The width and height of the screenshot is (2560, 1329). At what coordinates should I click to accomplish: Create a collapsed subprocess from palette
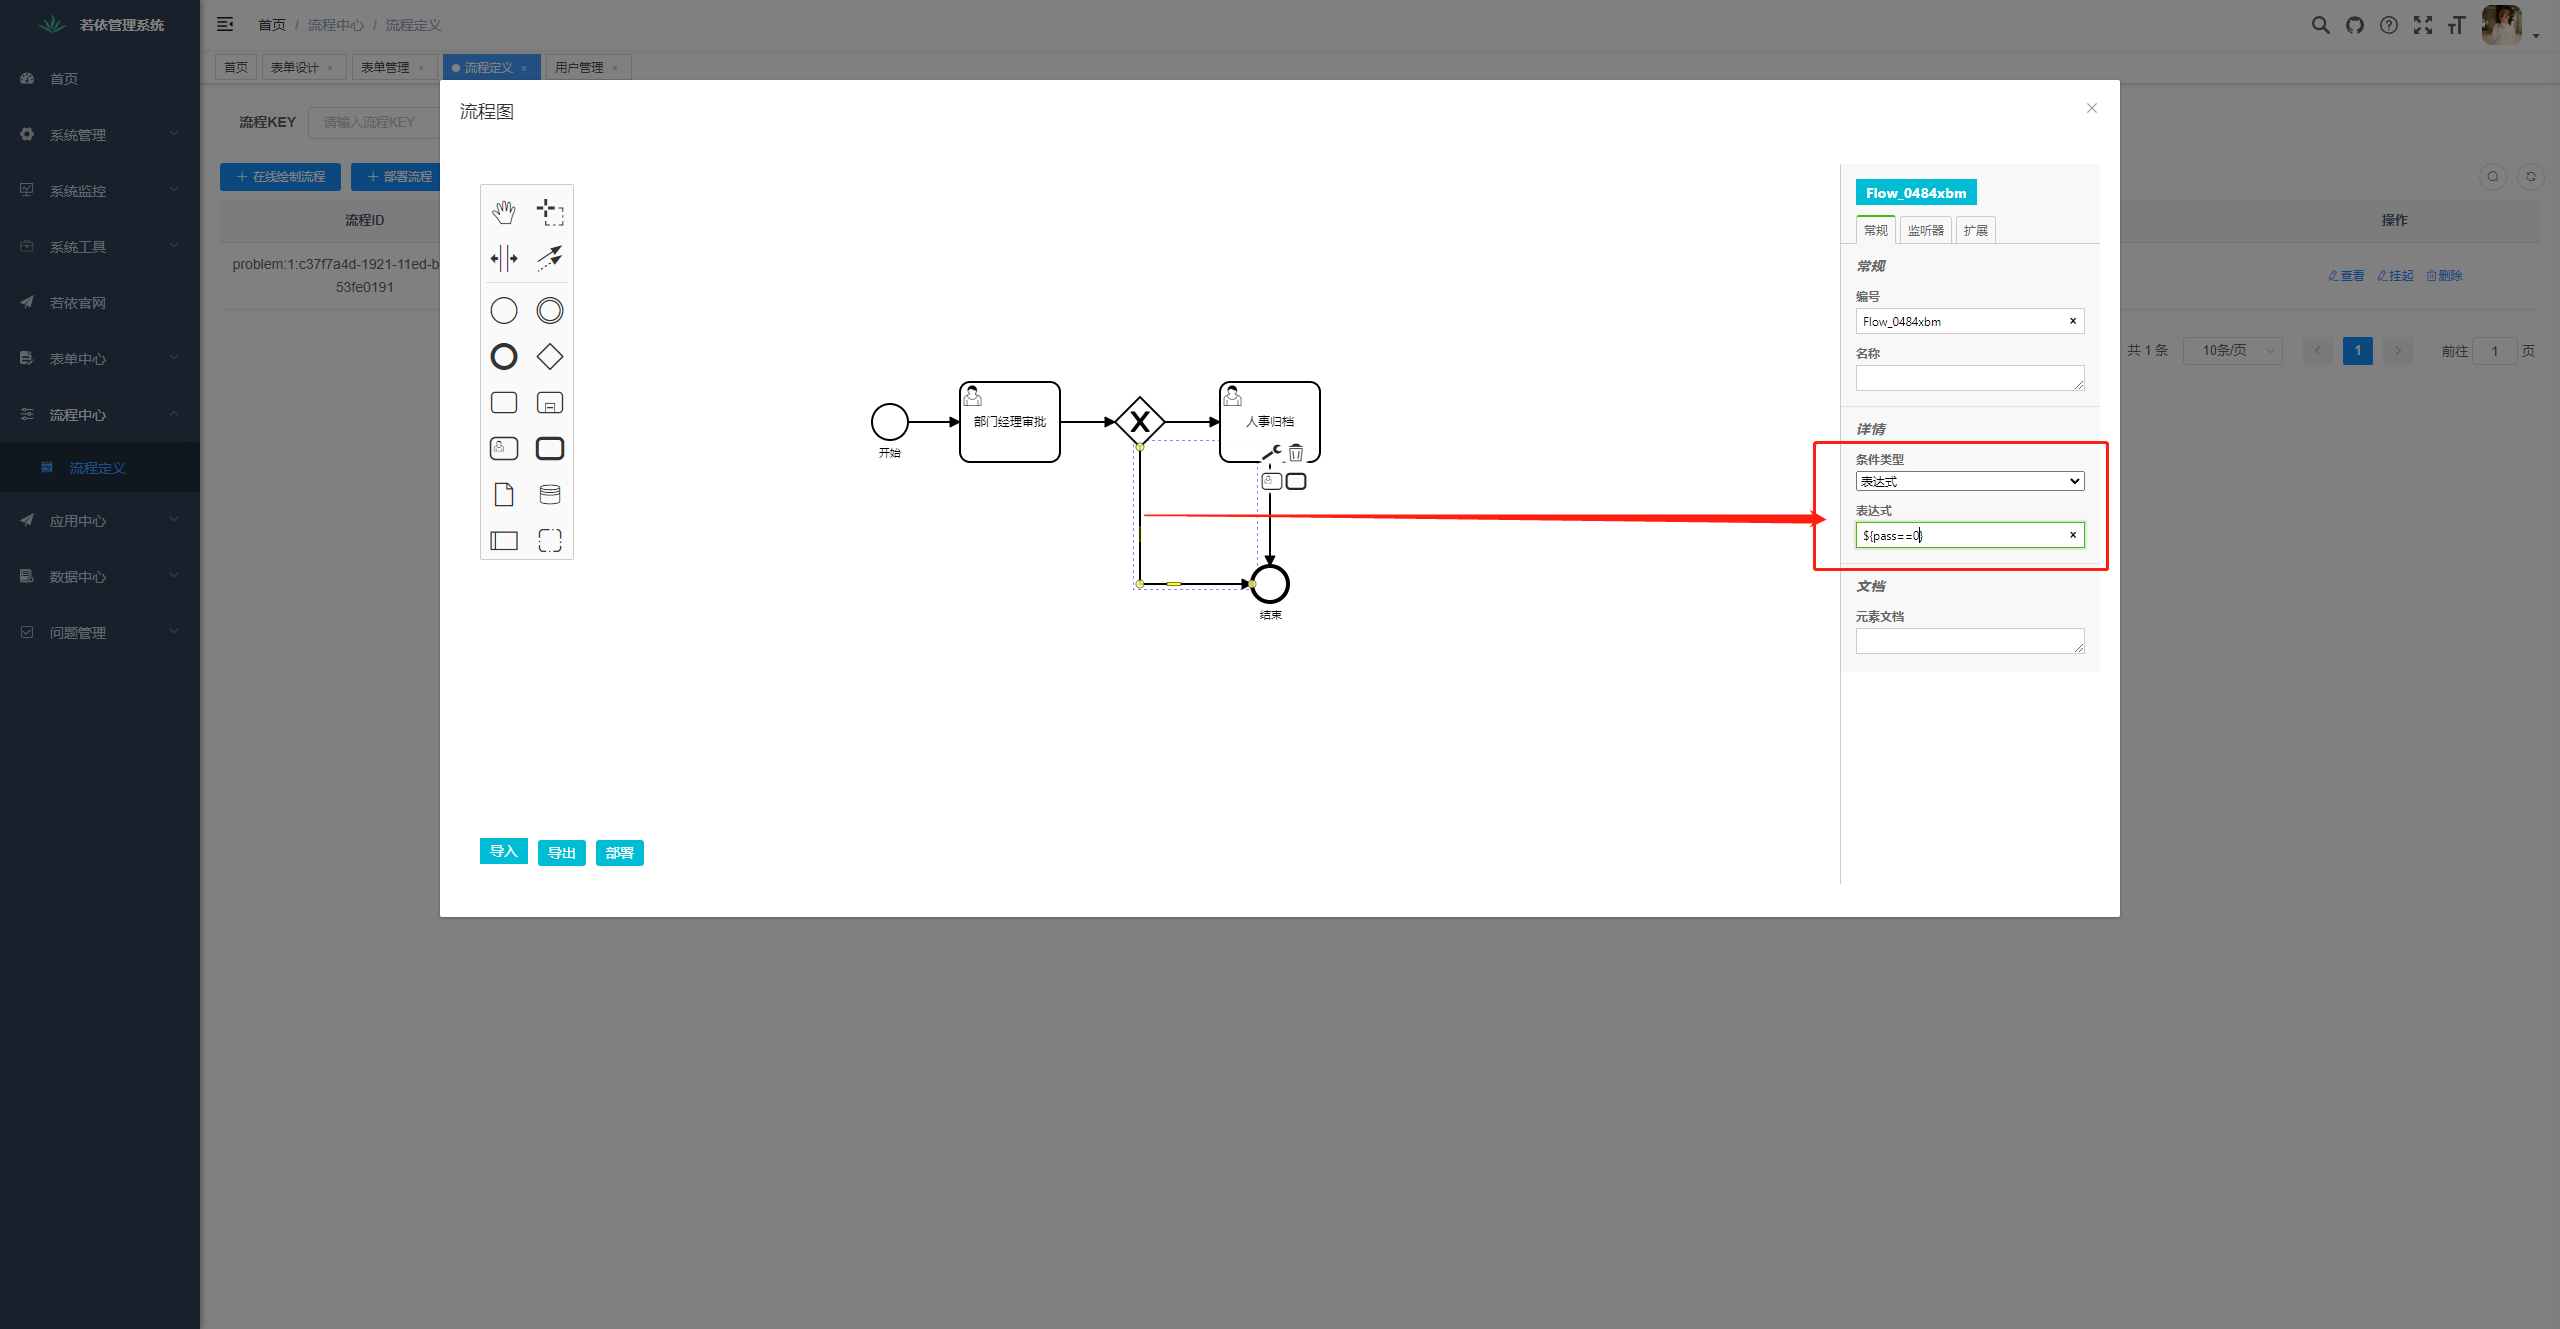click(x=550, y=403)
